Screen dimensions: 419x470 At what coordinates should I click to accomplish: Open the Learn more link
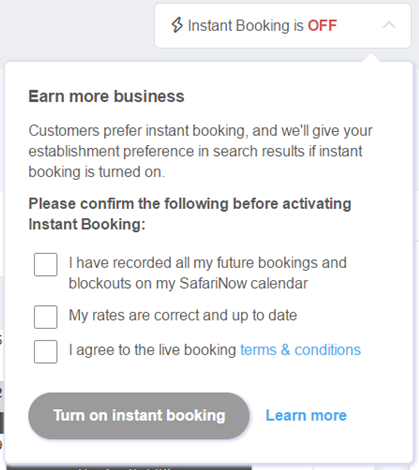click(x=306, y=415)
